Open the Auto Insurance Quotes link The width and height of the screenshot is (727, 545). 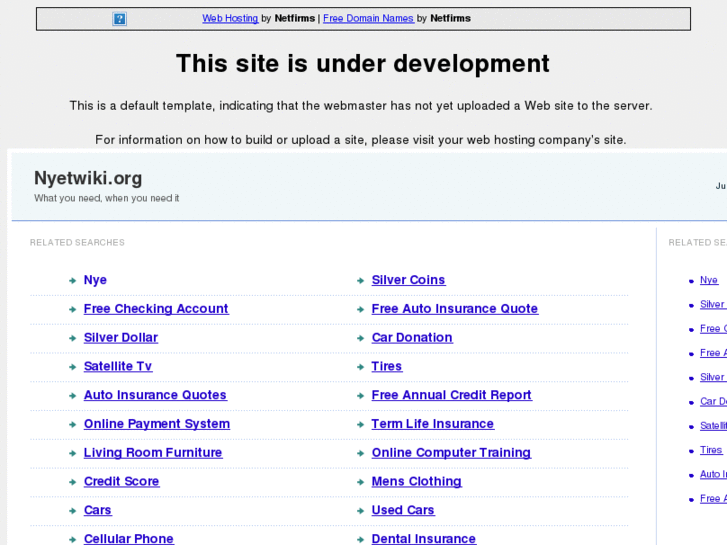[x=155, y=395]
